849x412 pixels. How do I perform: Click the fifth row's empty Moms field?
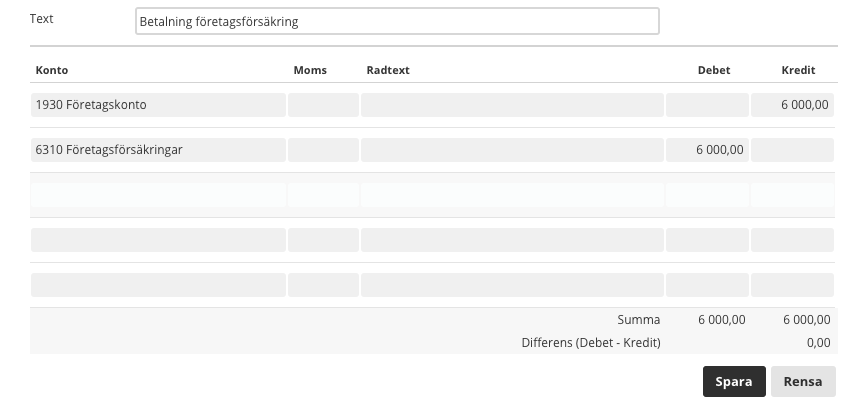point(323,285)
